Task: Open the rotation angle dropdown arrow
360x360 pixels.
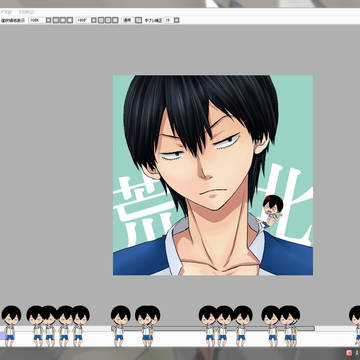Action: point(94,20)
